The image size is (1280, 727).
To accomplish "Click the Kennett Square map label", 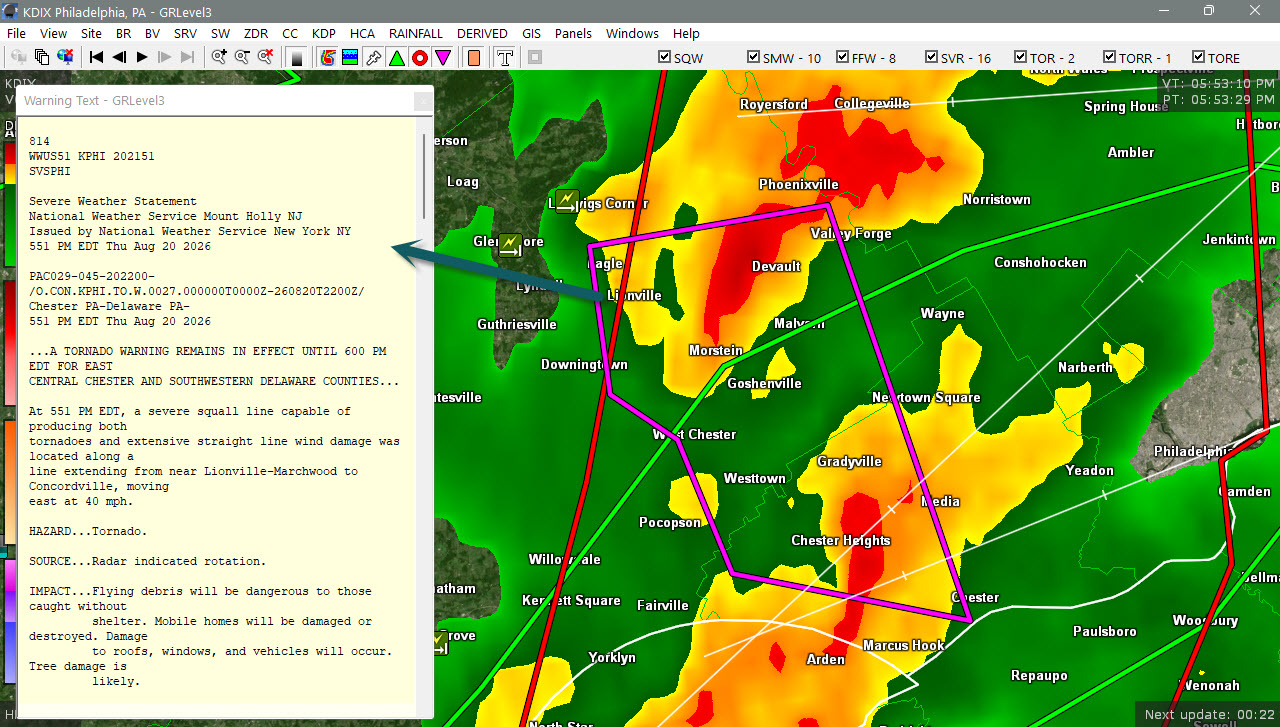I will click(571, 601).
